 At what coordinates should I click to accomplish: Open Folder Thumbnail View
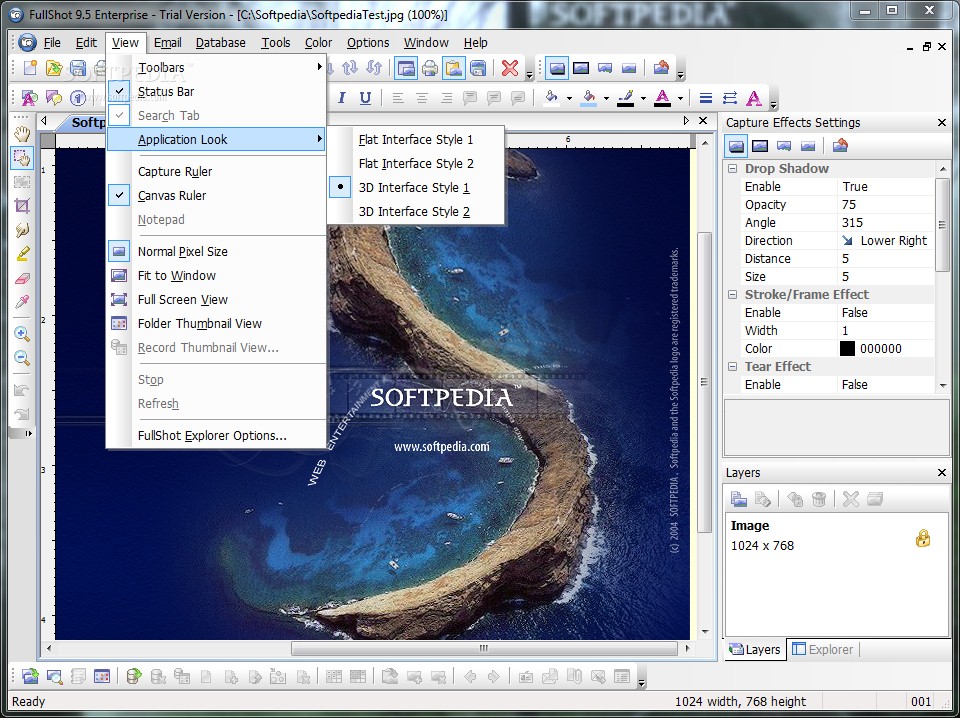point(216,324)
